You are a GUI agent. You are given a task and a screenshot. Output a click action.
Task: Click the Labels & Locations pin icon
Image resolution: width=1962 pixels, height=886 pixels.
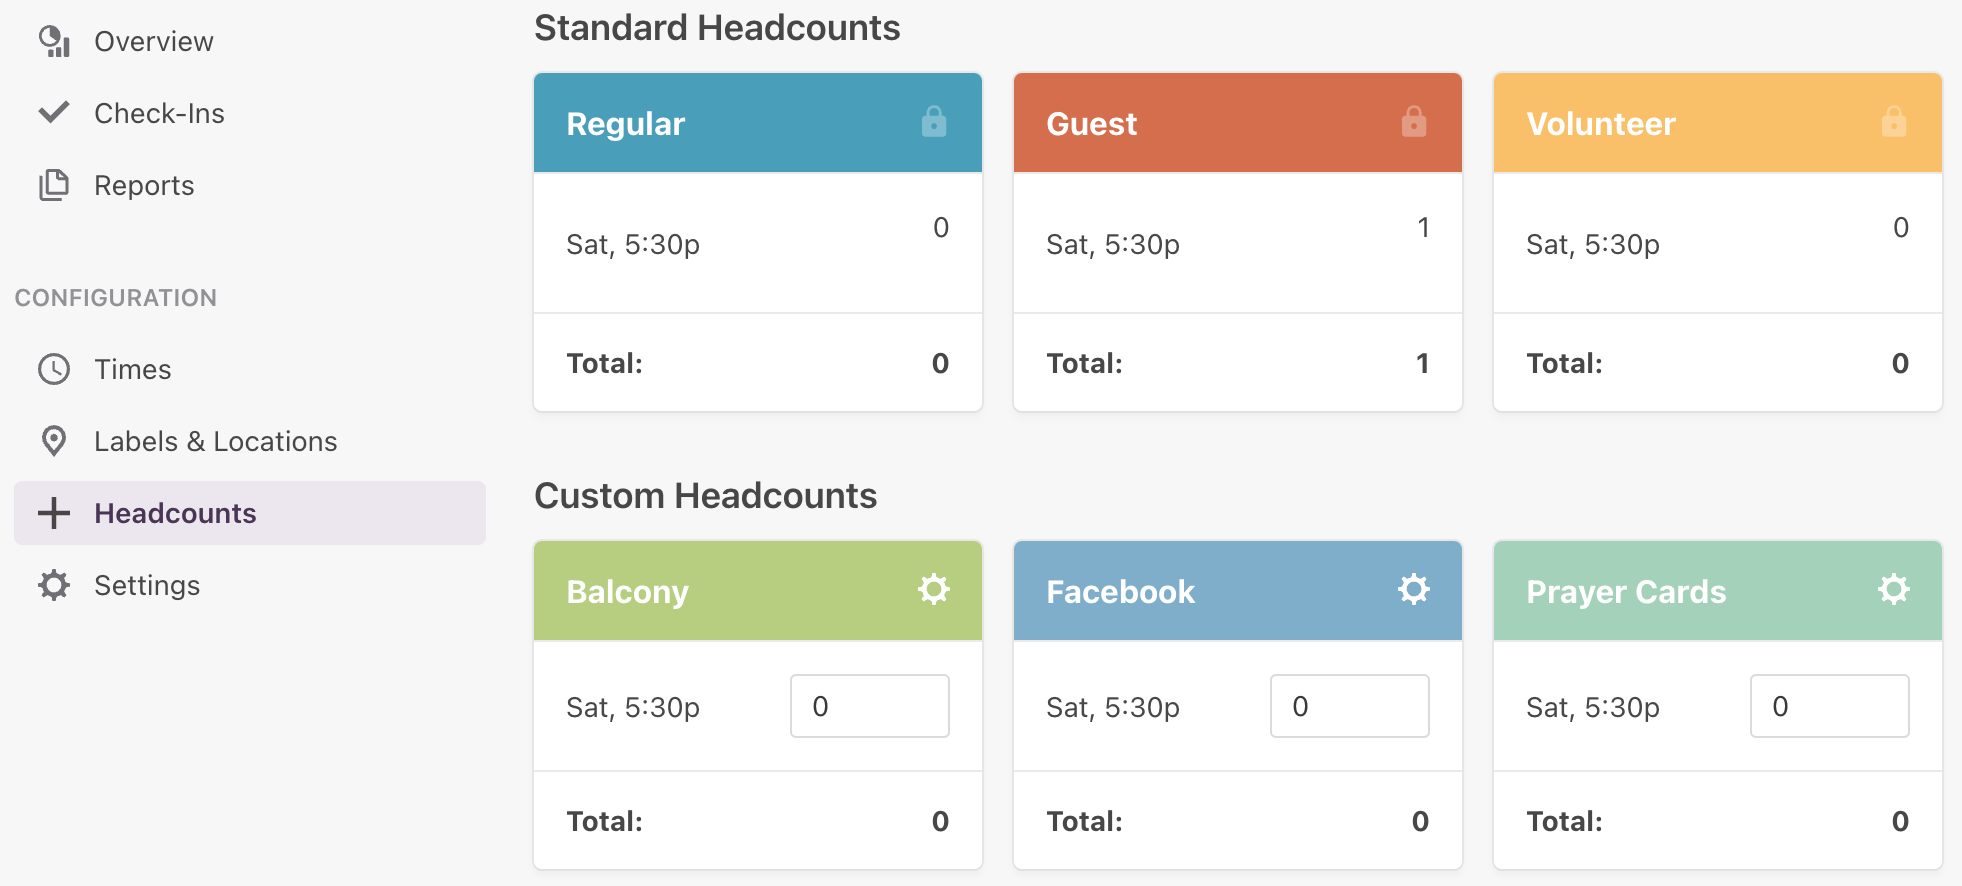(54, 441)
